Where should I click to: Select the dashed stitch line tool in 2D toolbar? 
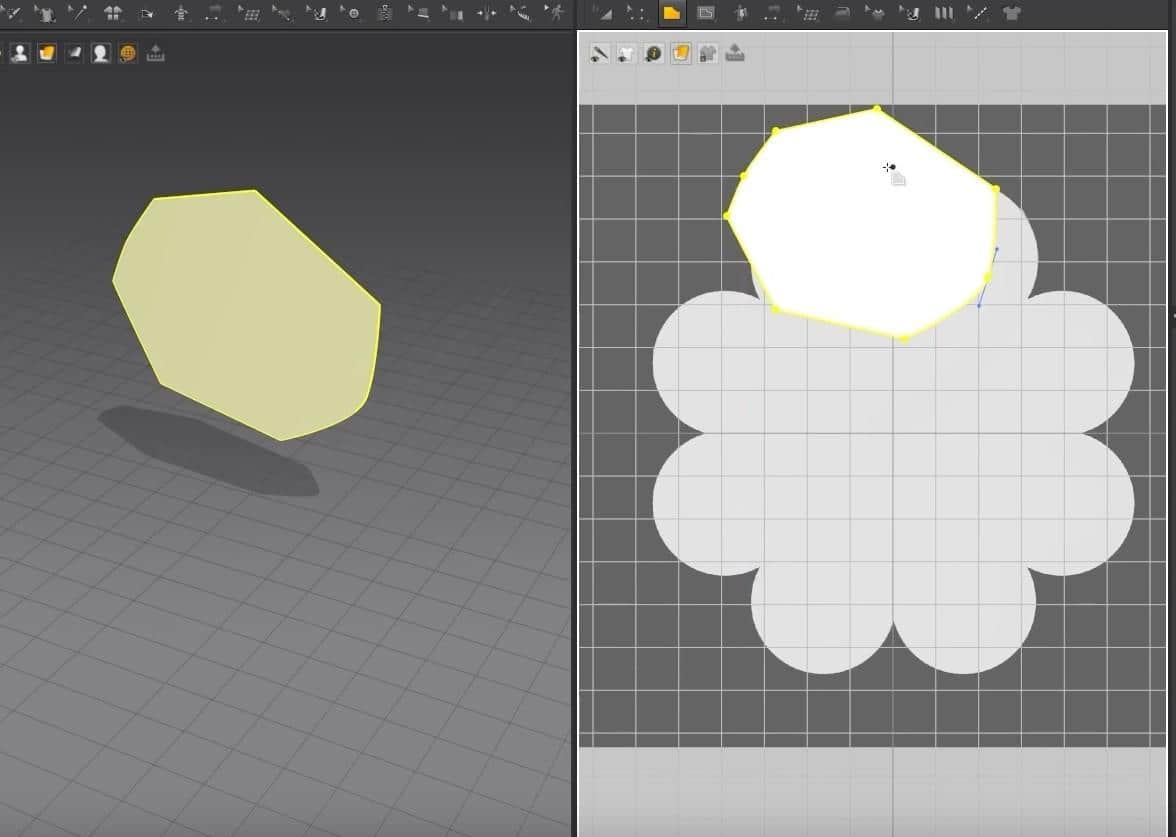pyautogui.click(x=977, y=13)
